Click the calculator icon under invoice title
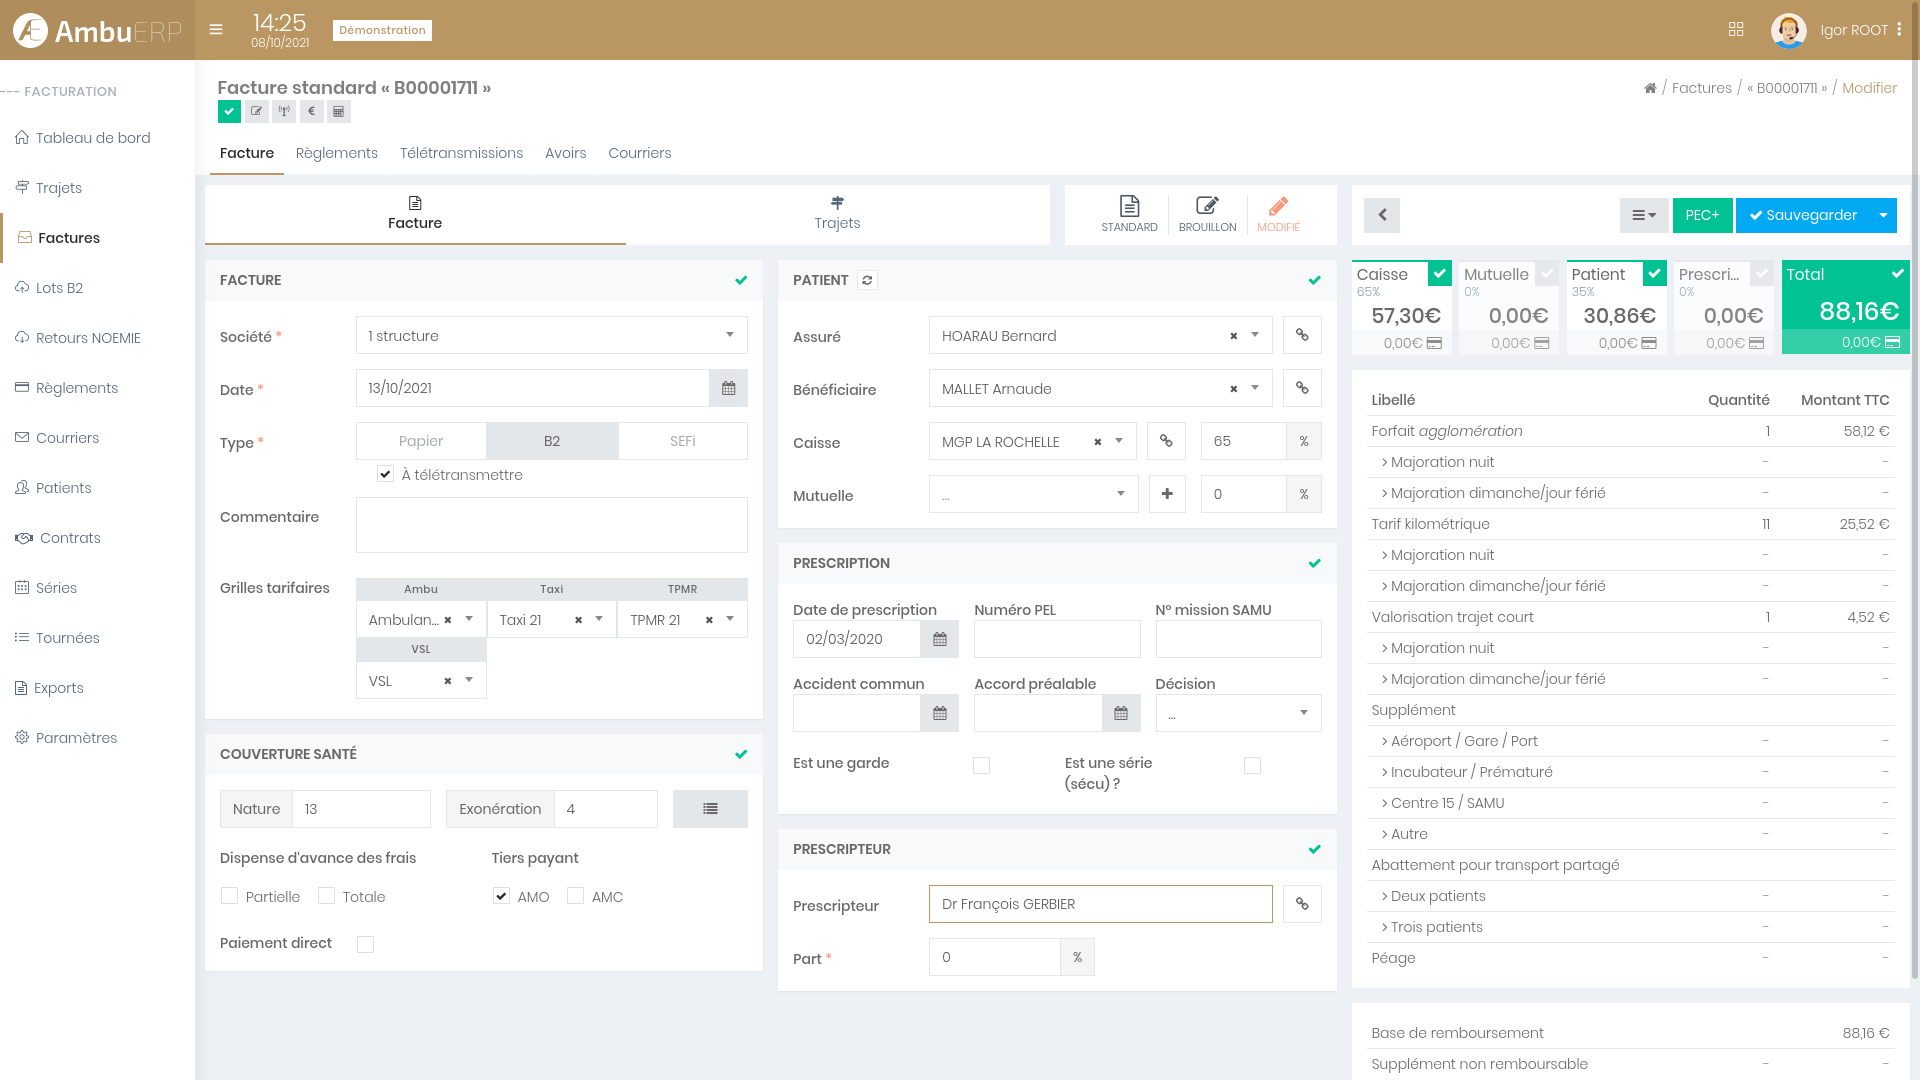The width and height of the screenshot is (1920, 1080). tap(339, 111)
